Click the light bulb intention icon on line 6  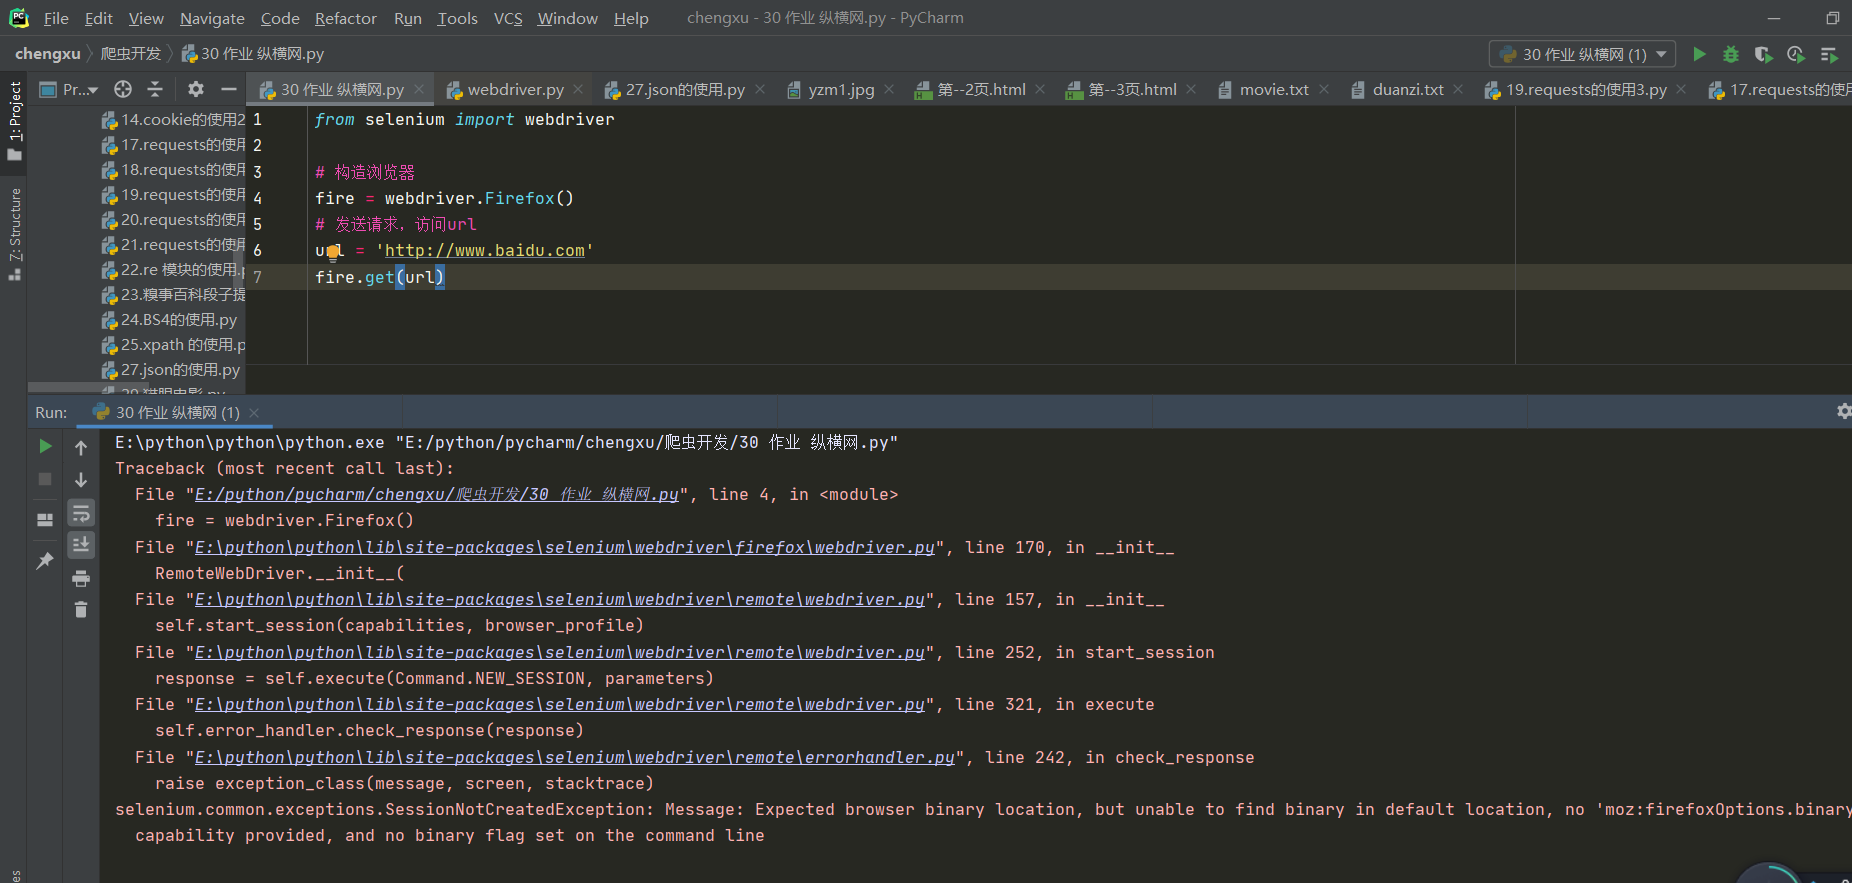pos(333,252)
